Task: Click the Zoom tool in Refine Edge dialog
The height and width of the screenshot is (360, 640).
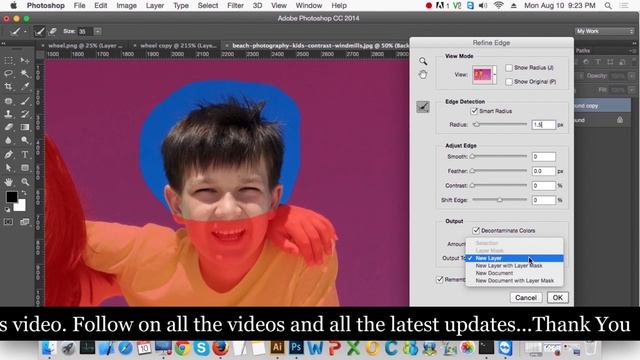Action: click(x=423, y=61)
